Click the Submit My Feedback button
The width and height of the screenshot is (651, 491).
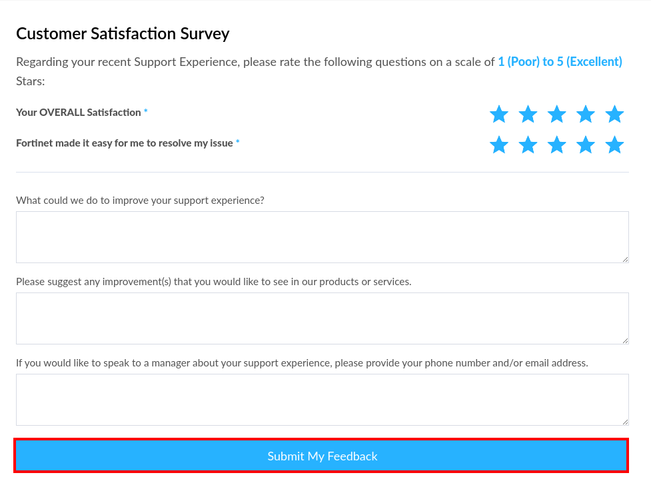tap(322, 456)
